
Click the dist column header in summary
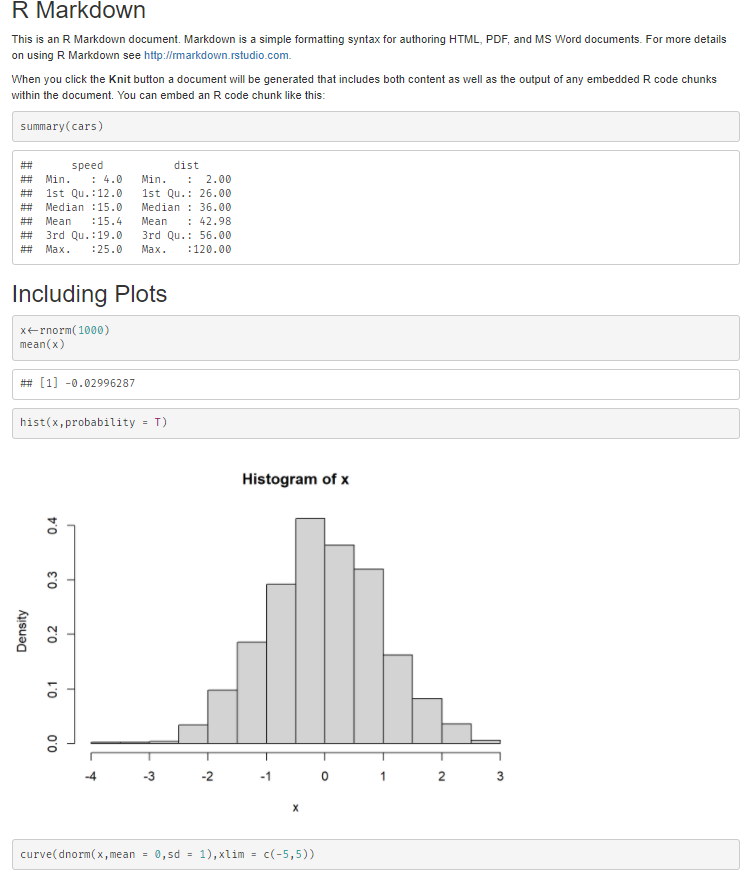pos(186,165)
